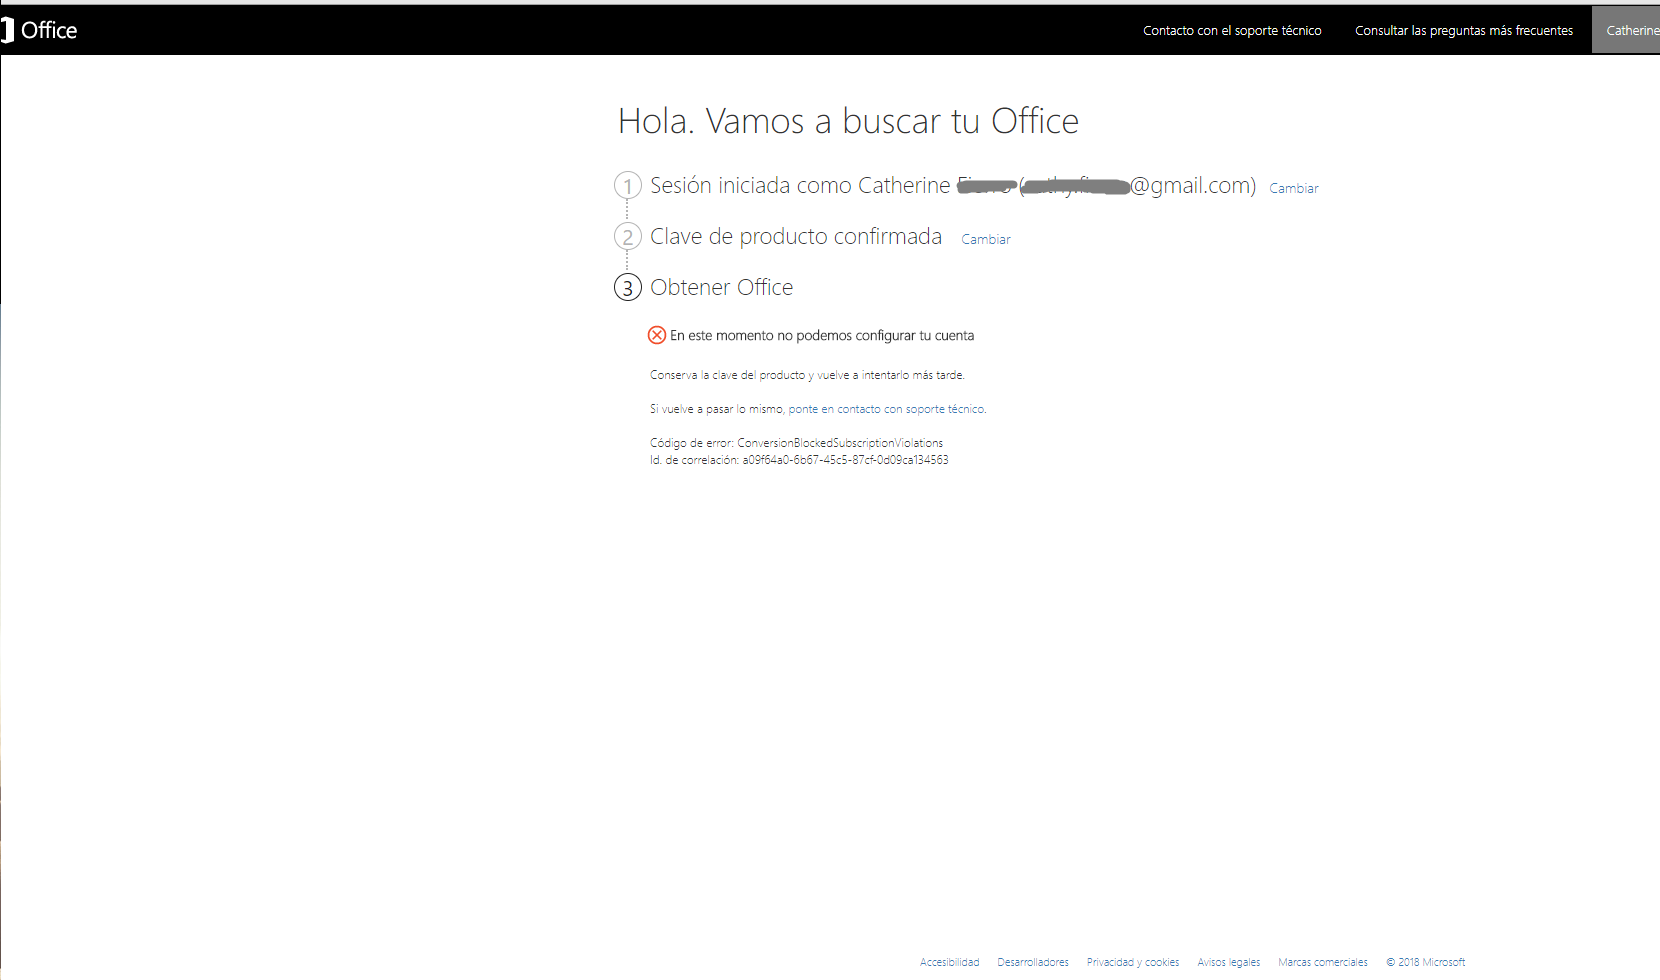1660x980 pixels.
Task: Open Desarrolladores footer link
Action: pos(1033,962)
